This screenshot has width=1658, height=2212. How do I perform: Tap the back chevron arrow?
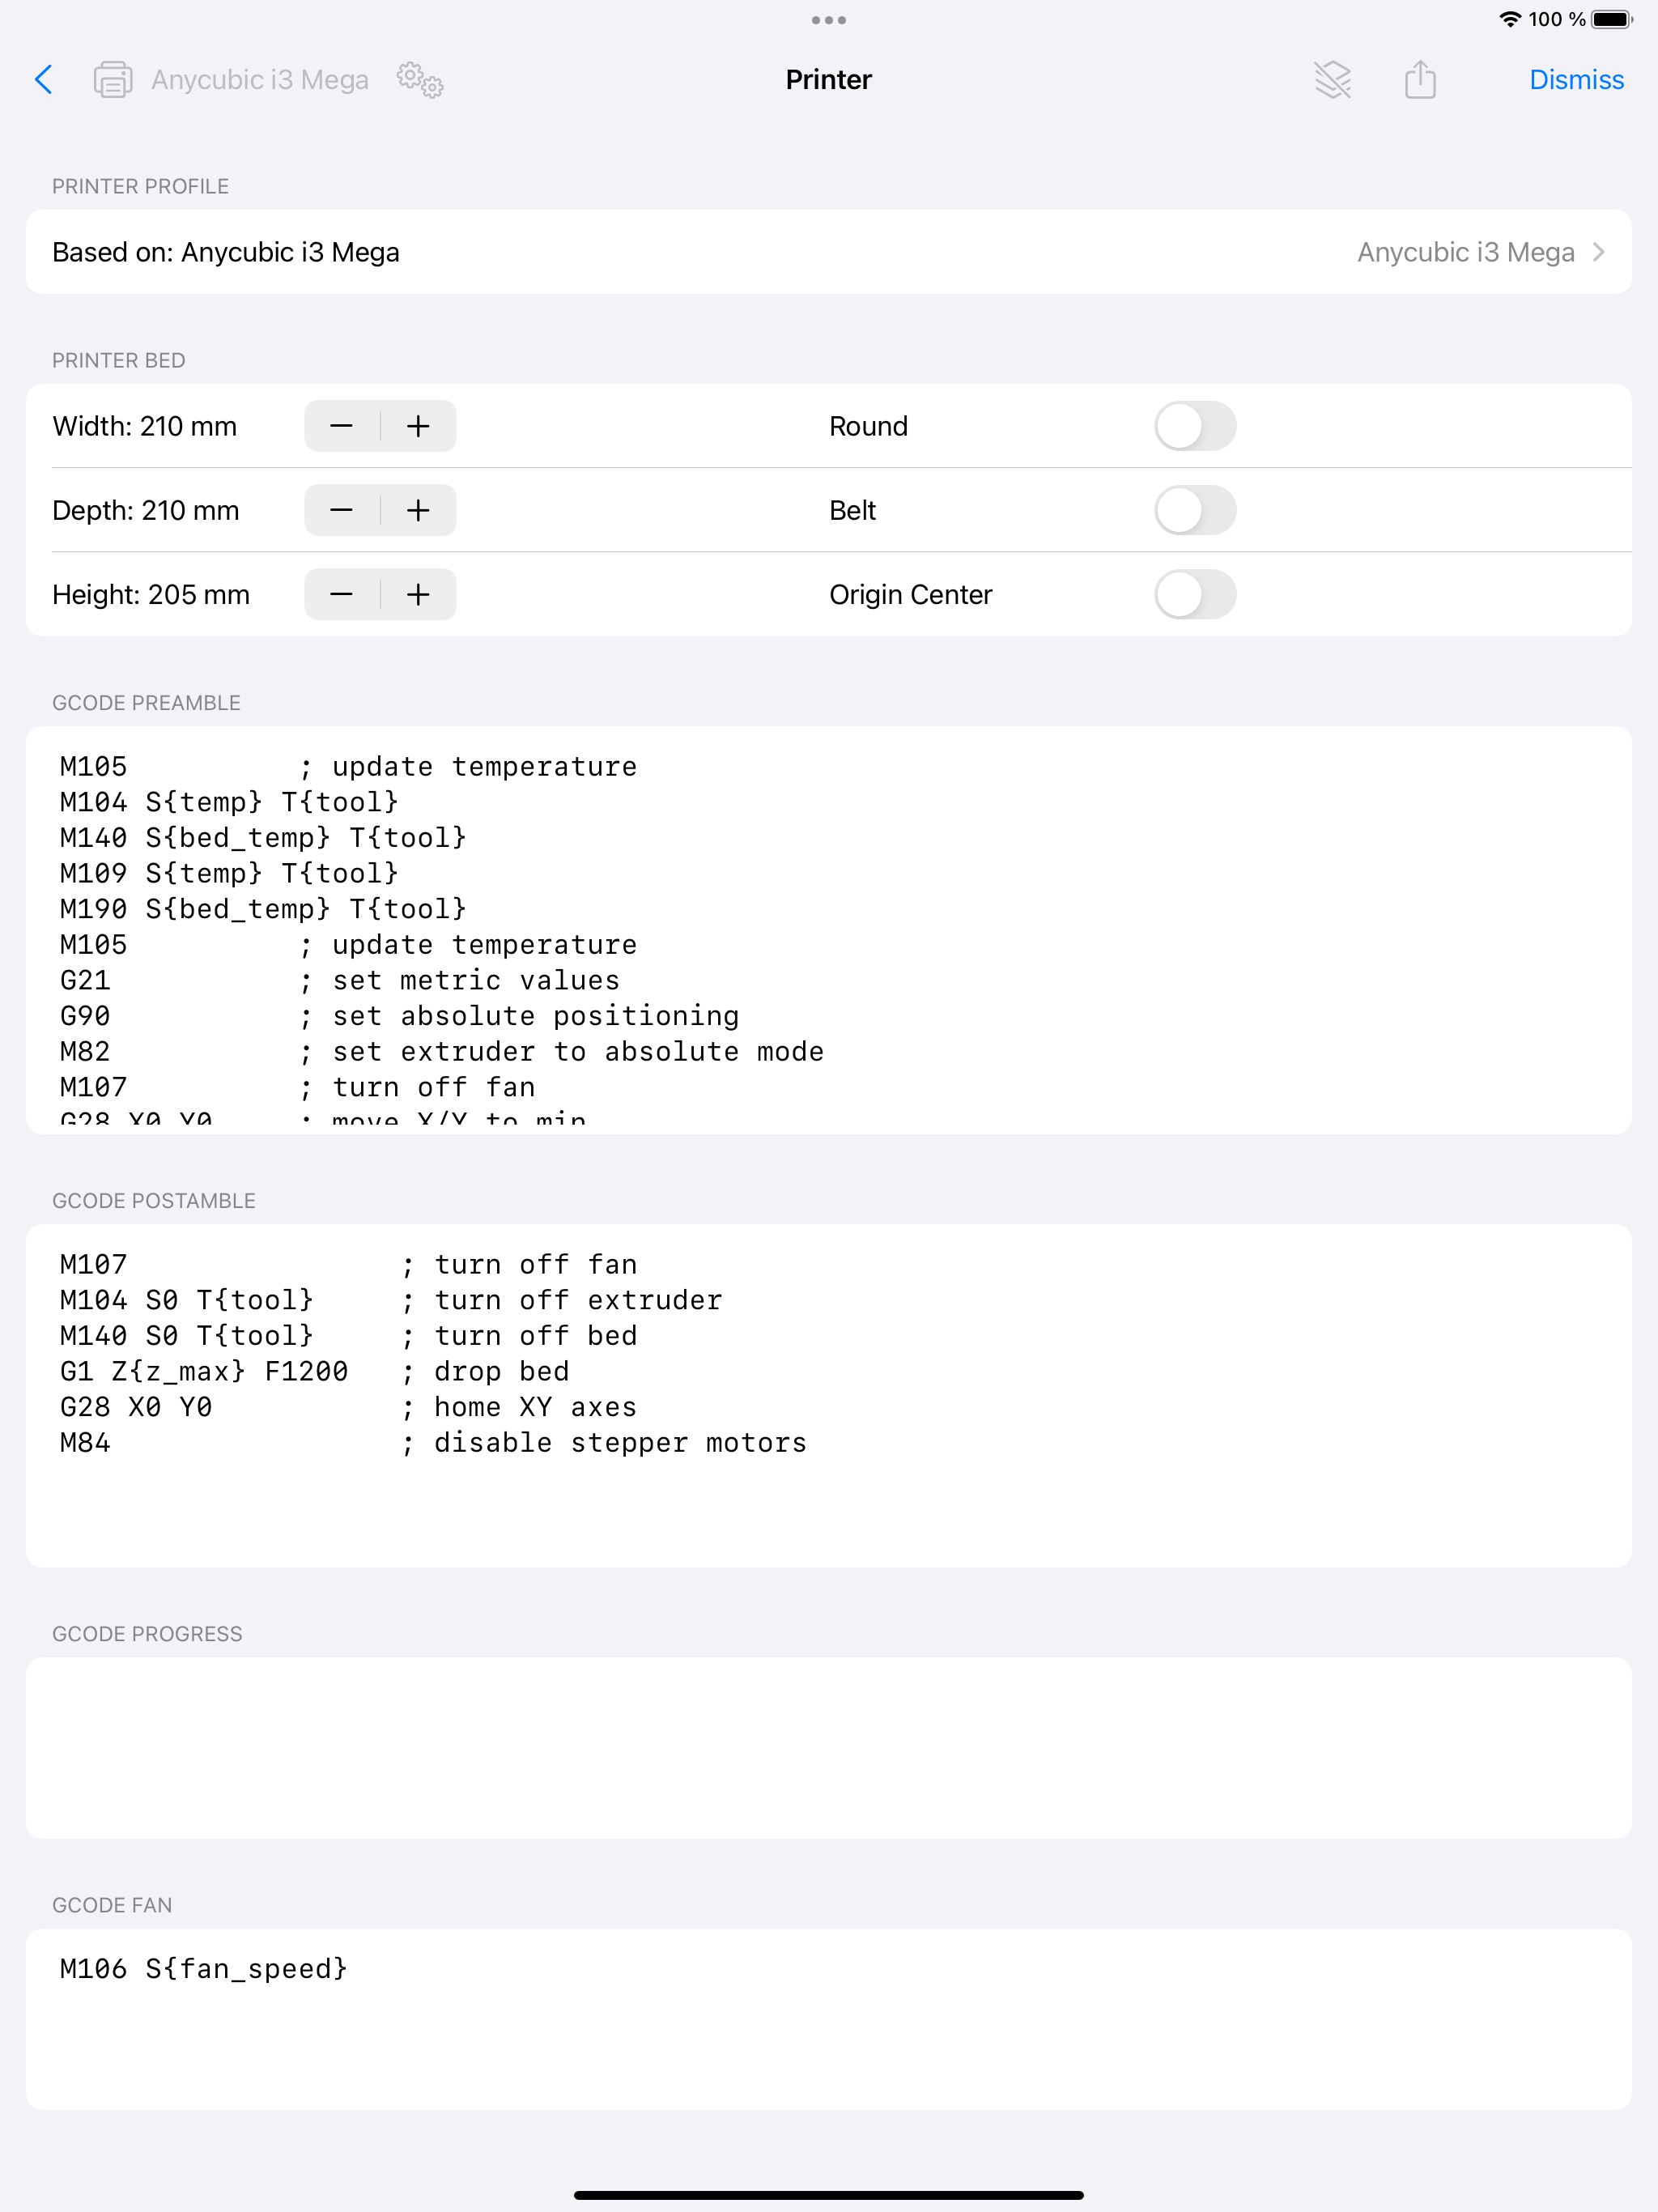tap(44, 80)
